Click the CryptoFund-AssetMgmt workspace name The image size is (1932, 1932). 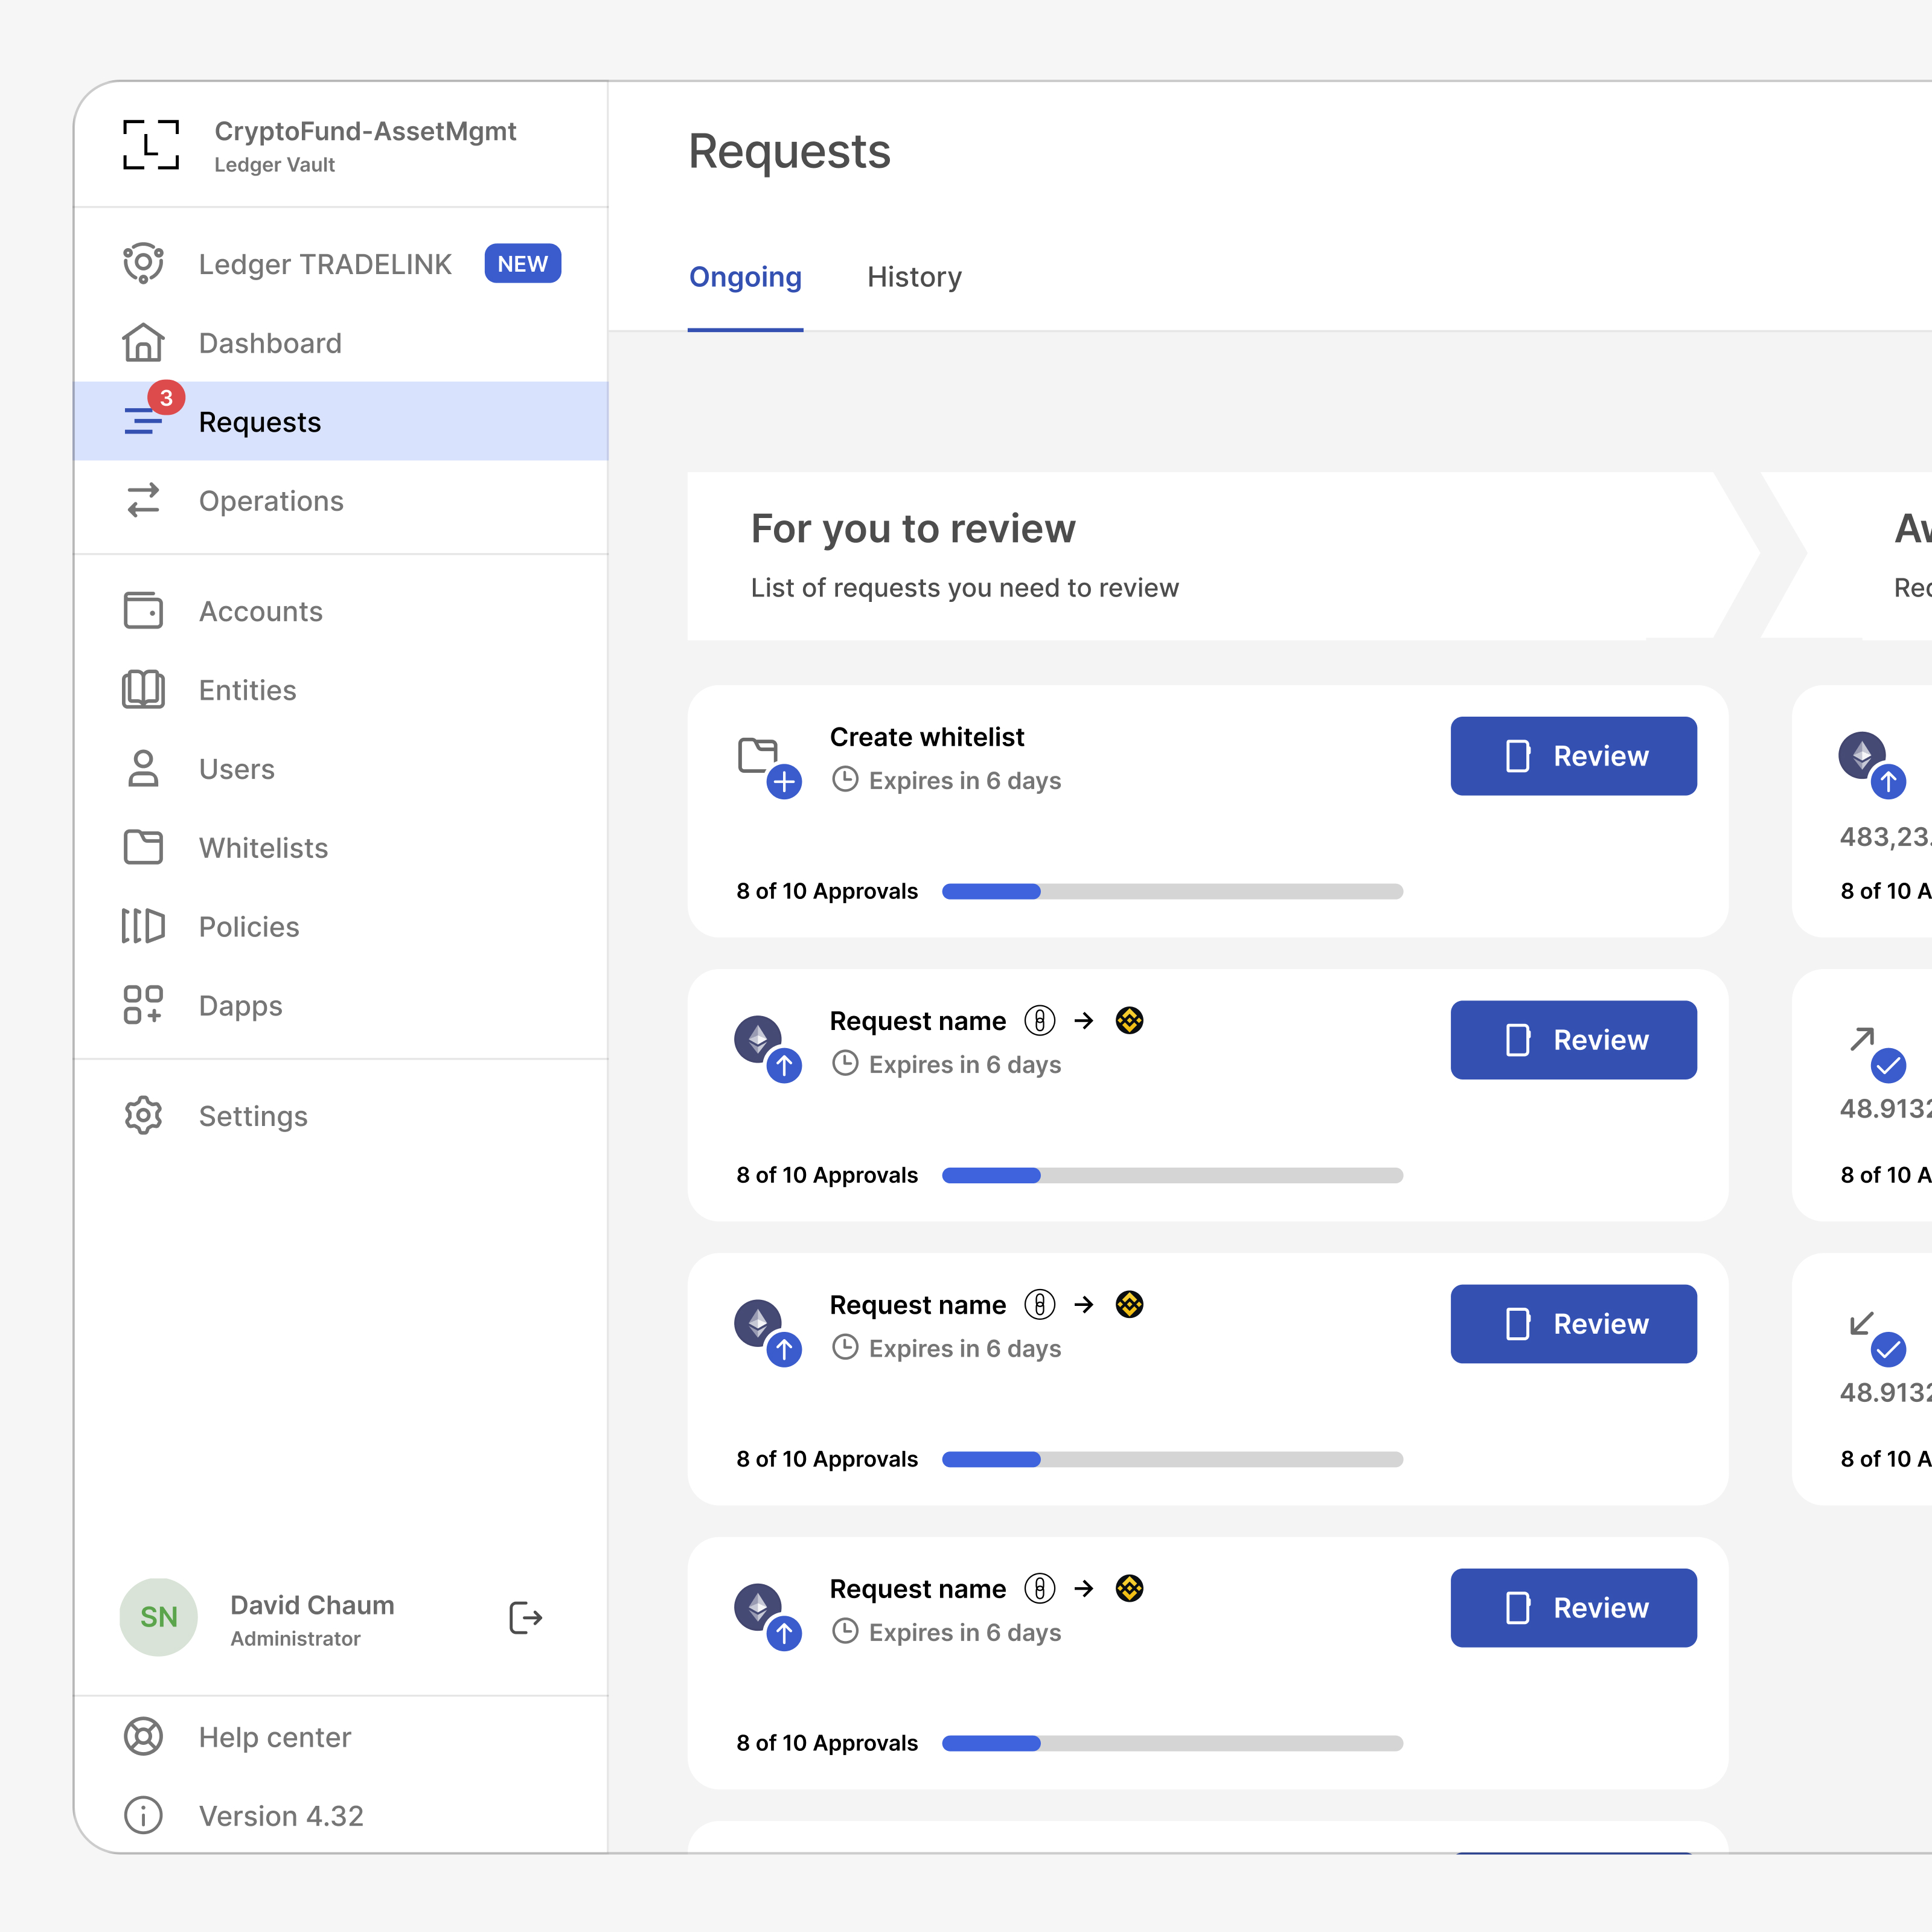tap(365, 131)
